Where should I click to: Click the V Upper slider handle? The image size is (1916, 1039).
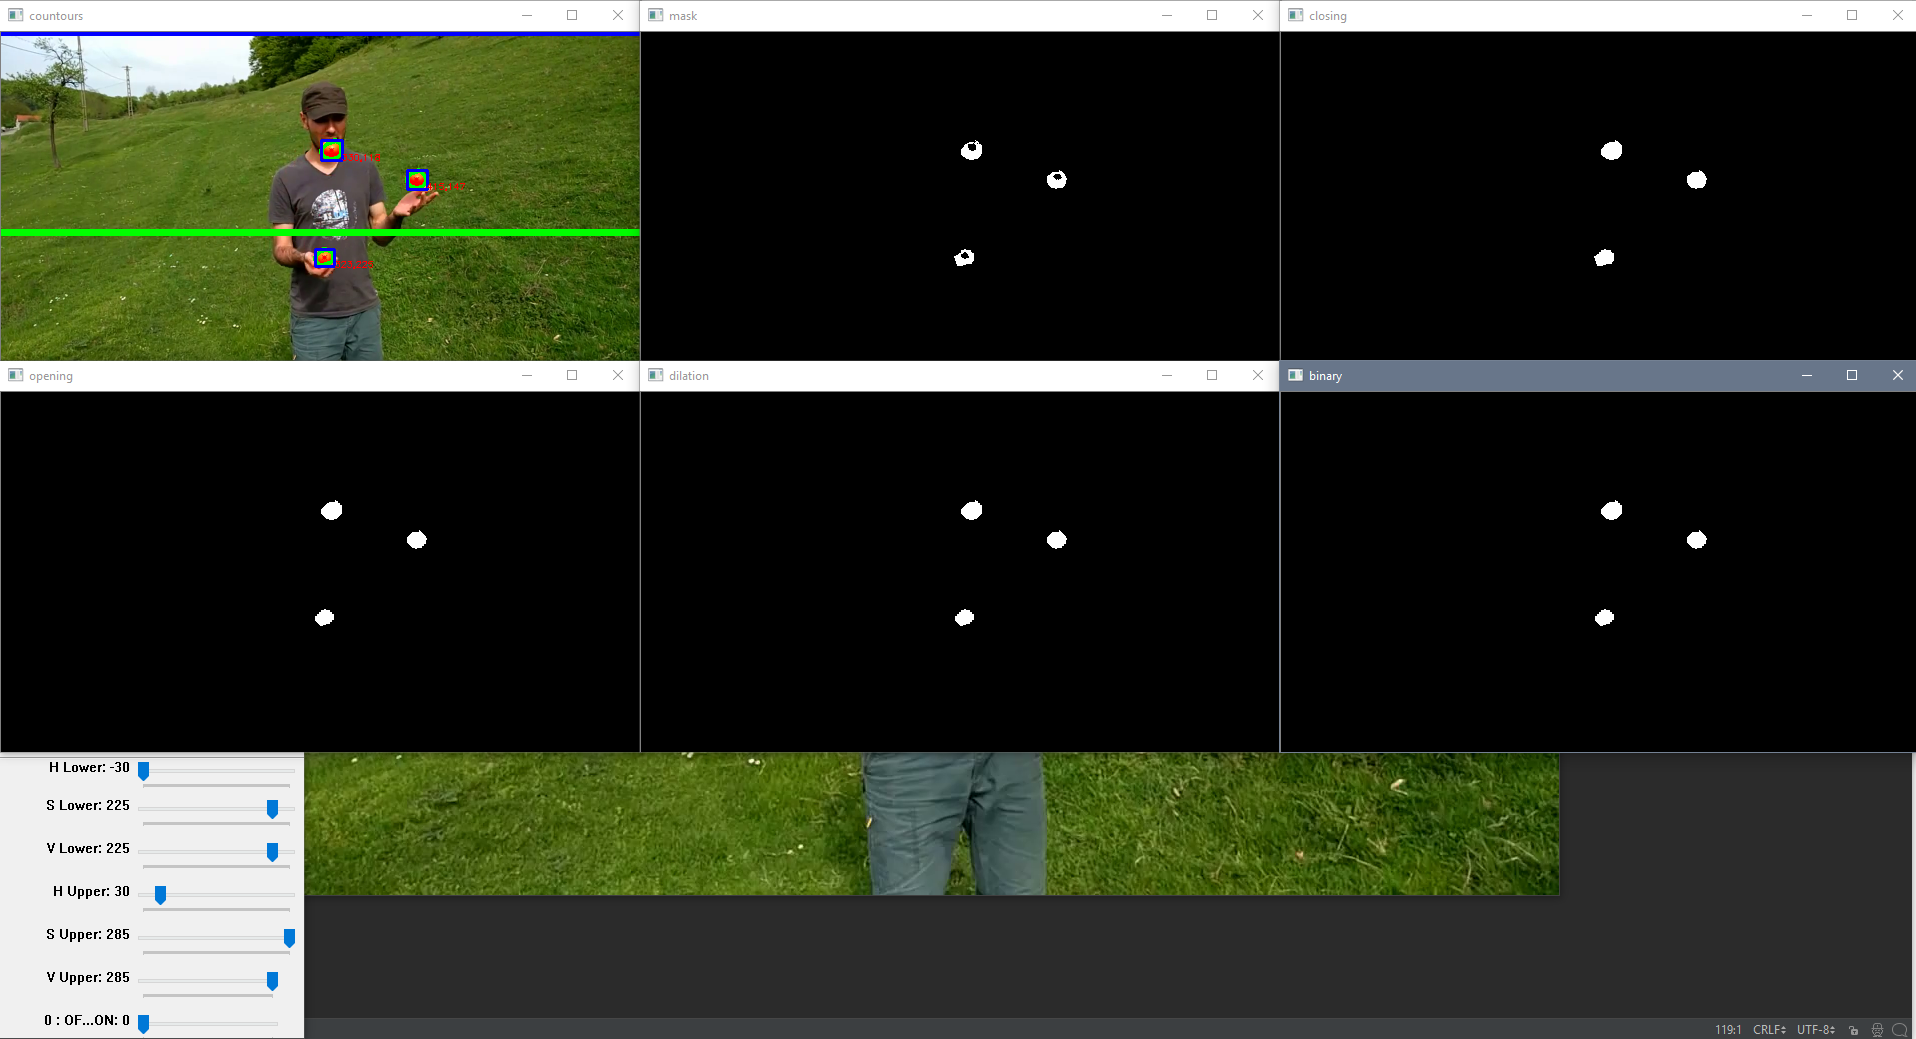(272, 981)
